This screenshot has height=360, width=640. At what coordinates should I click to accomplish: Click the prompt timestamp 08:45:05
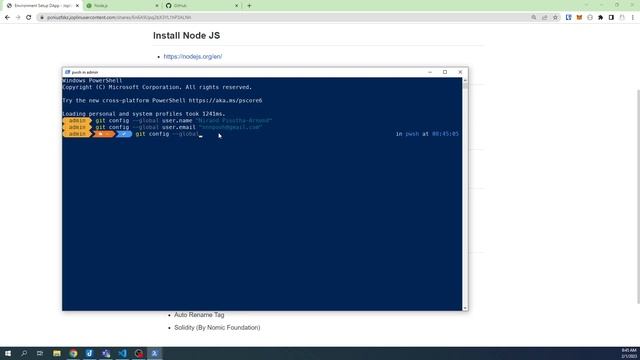click(445, 134)
